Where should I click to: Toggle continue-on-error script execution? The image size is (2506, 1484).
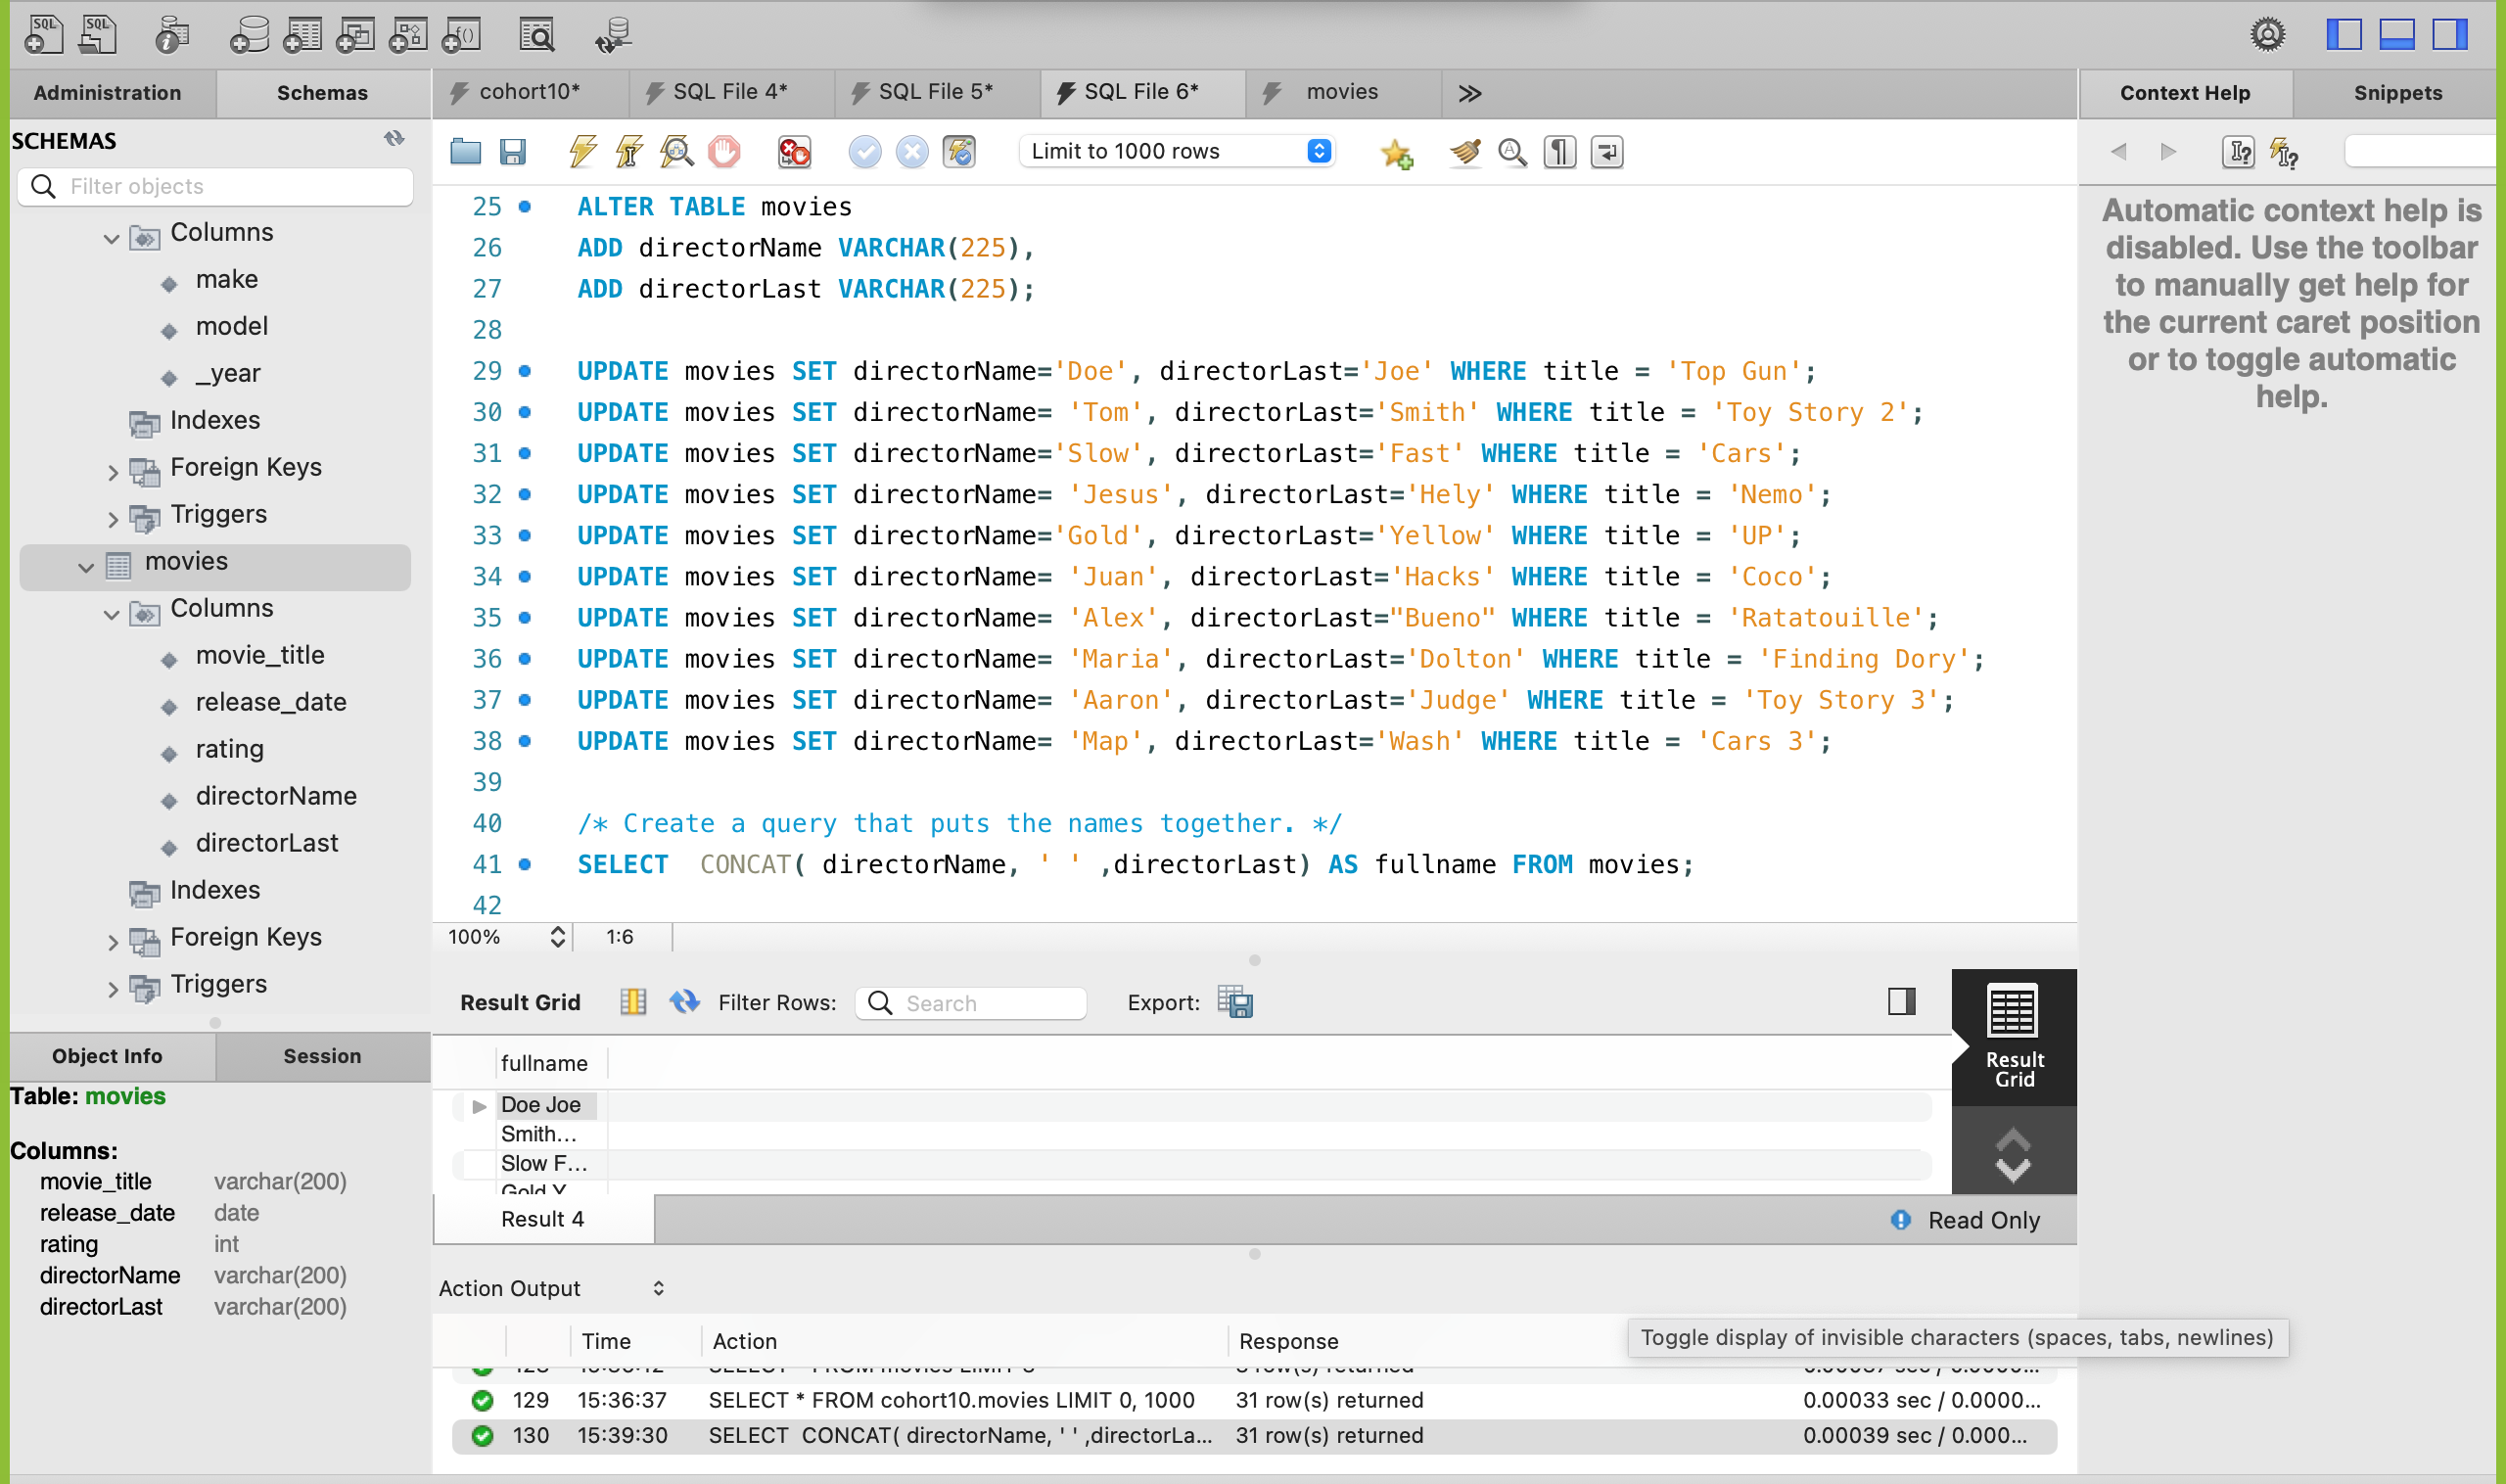click(794, 152)
